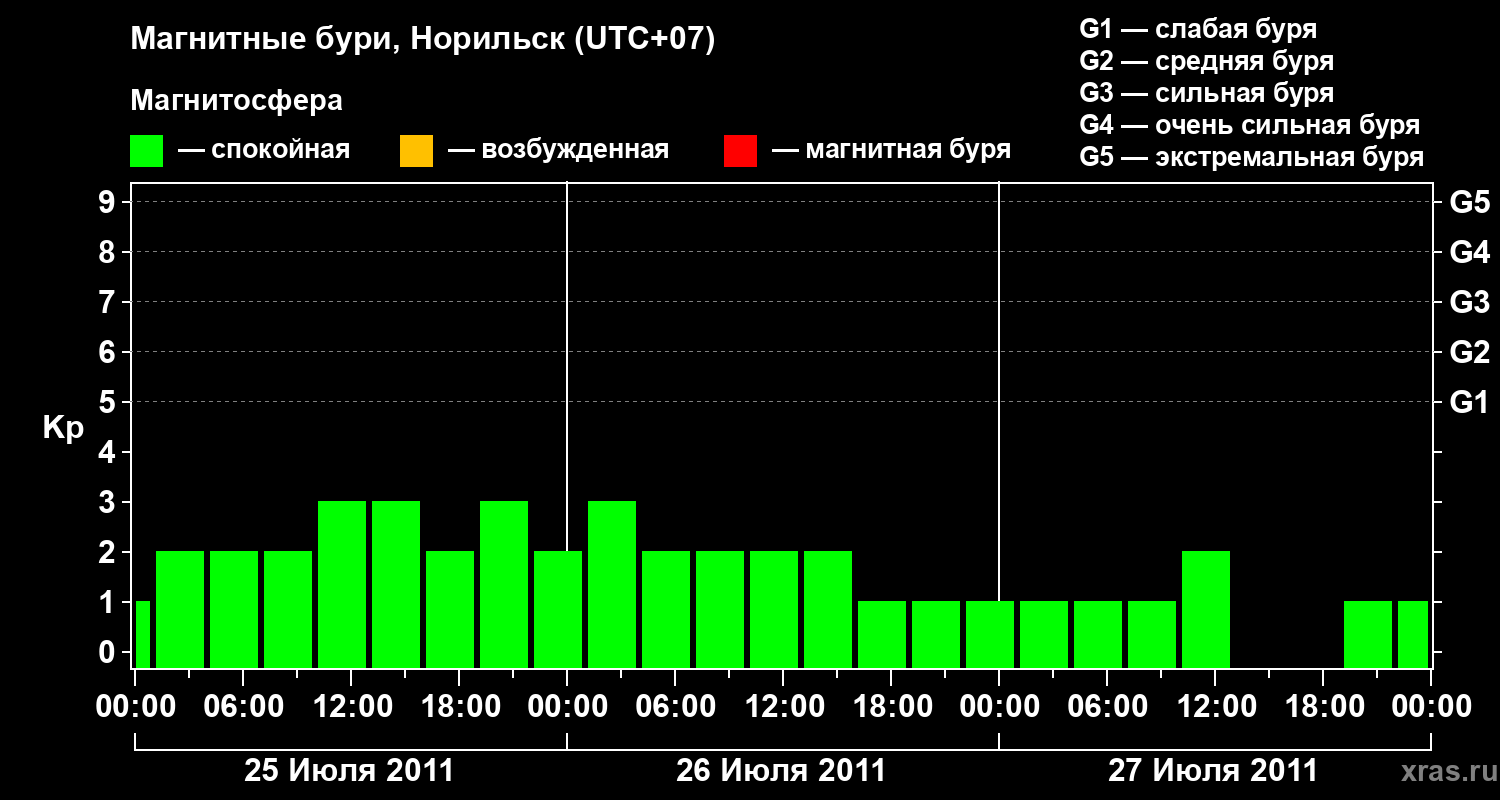Click the '06:00' time label for 27 July

point(1107,706)
